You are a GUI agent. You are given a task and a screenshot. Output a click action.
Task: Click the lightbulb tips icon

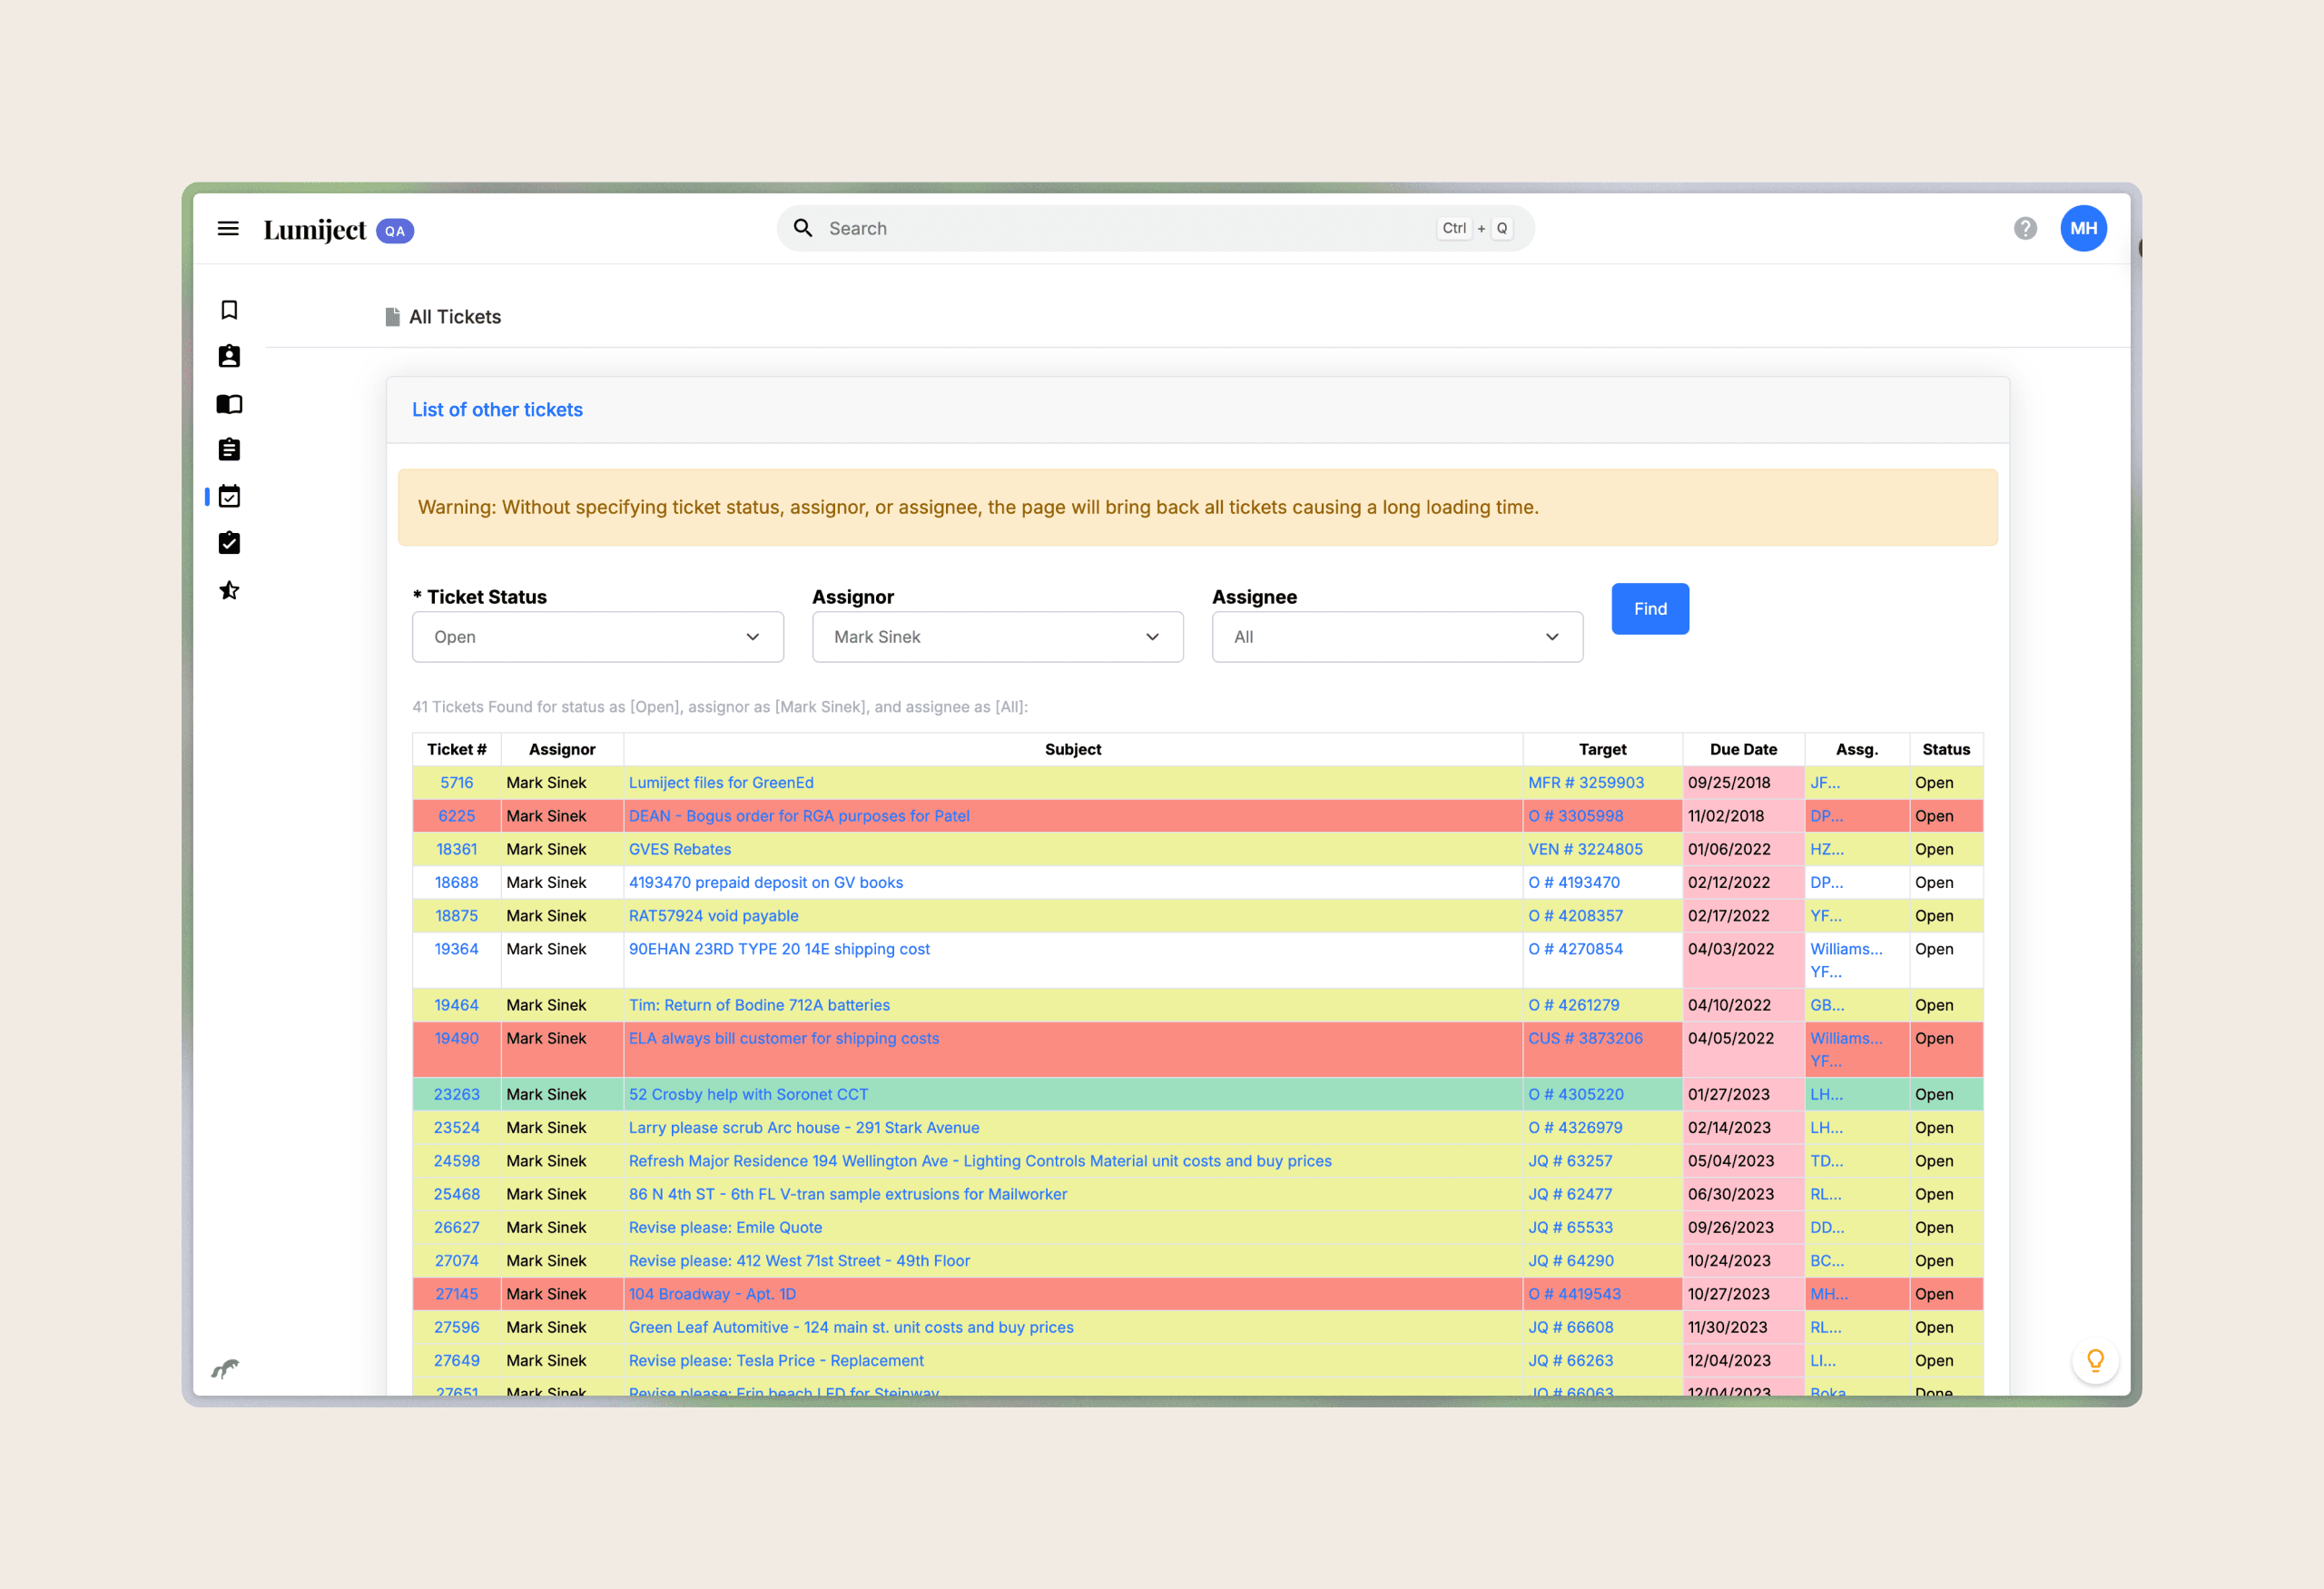pos(2095,1360)
